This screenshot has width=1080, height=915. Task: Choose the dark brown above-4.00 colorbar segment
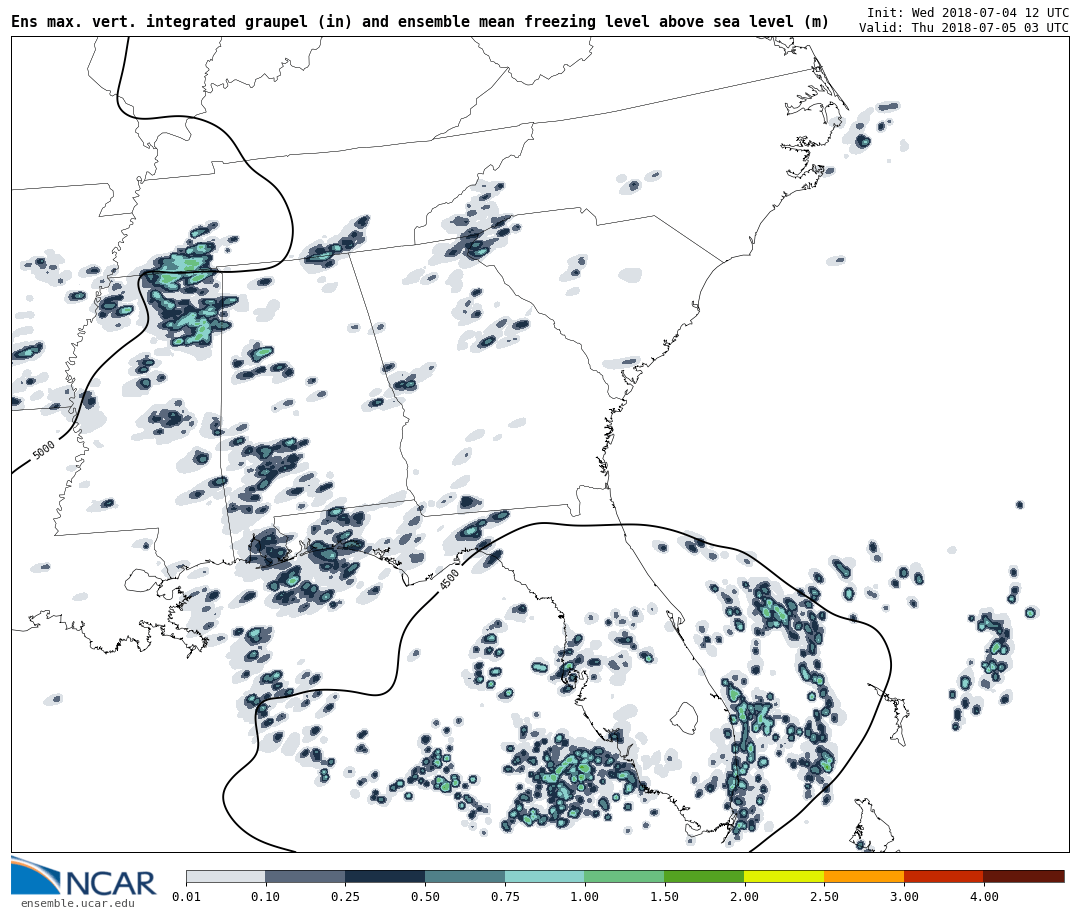(1024, 876)
